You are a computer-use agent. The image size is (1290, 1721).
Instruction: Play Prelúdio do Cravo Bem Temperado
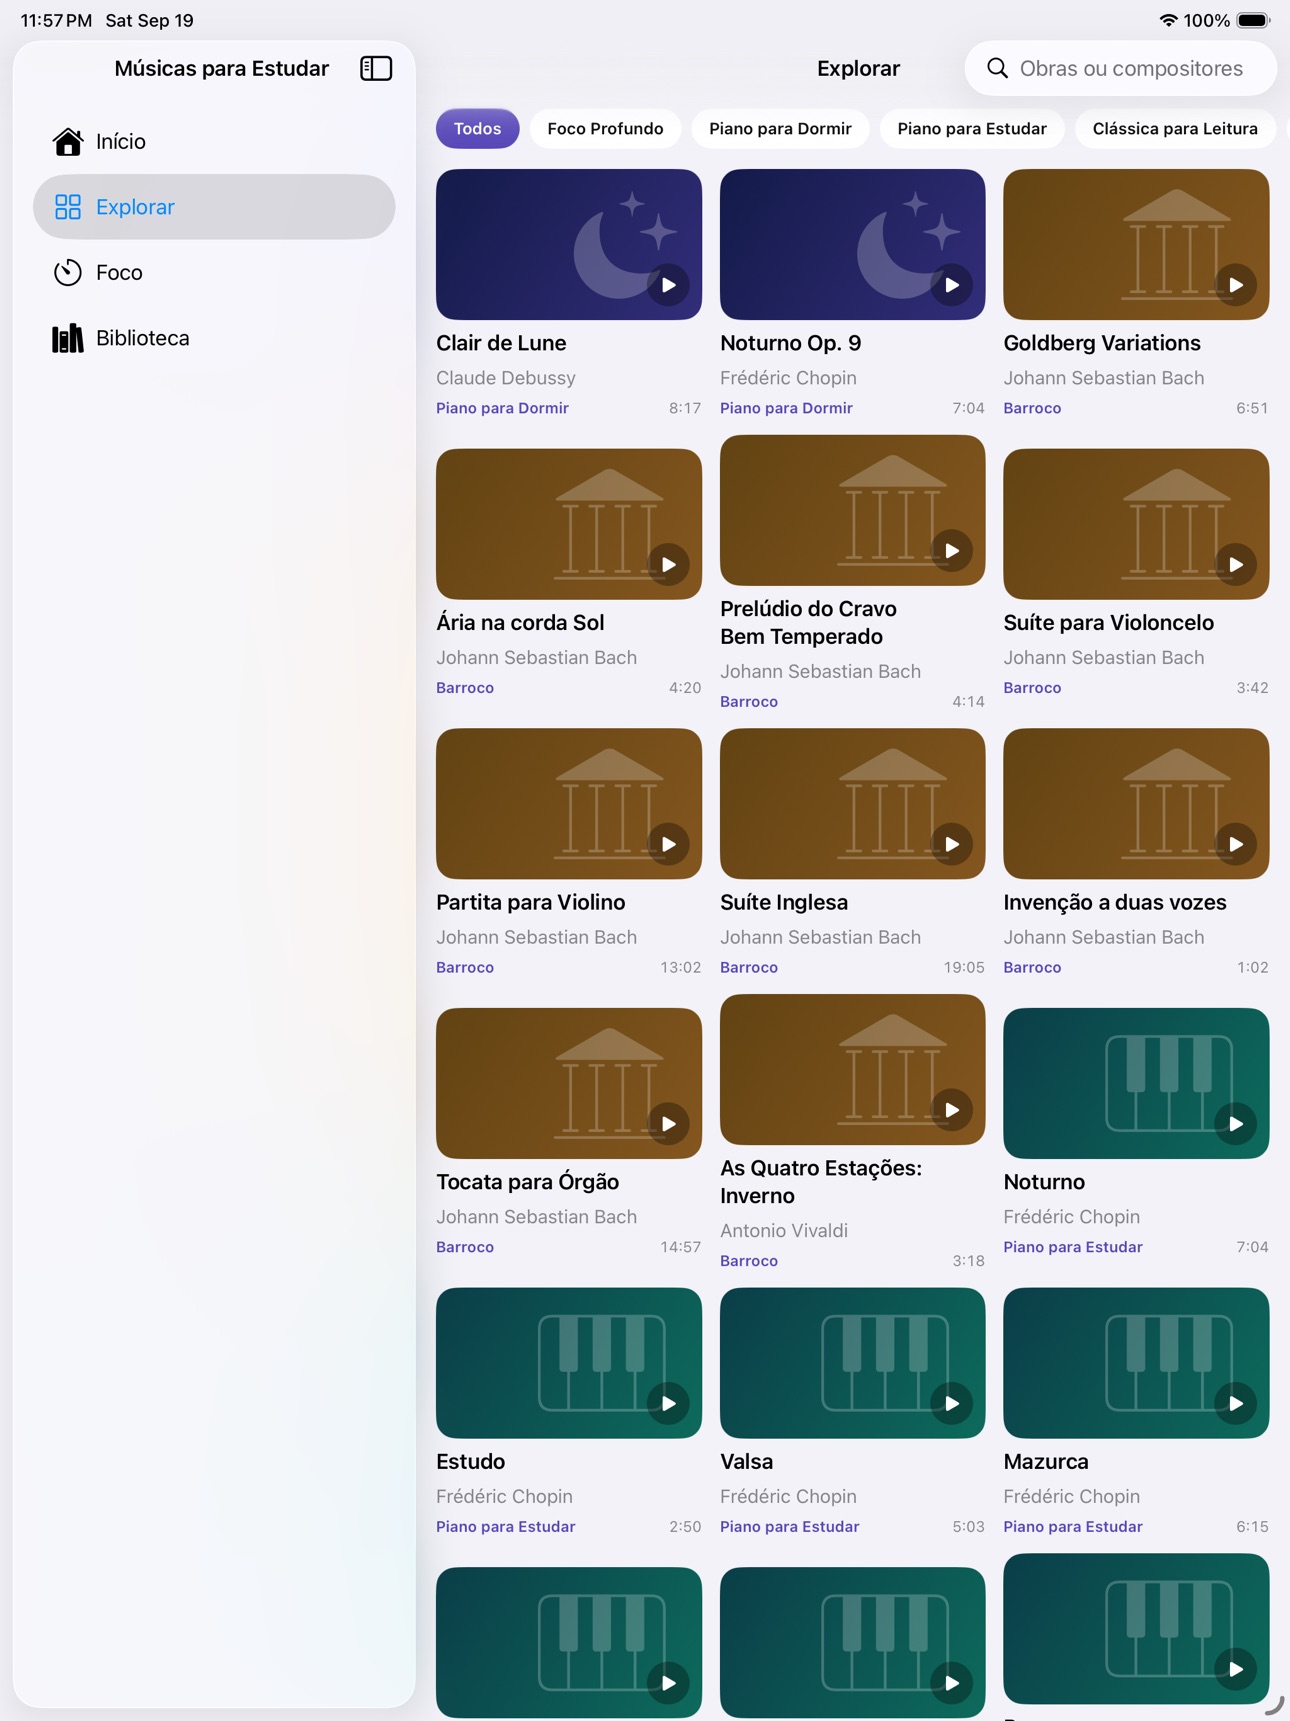(x=952, y=550)
